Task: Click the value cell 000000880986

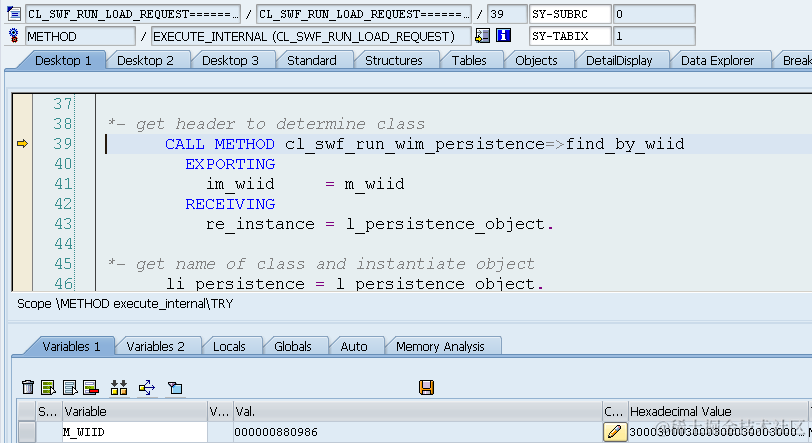Action: coord(417,432)
